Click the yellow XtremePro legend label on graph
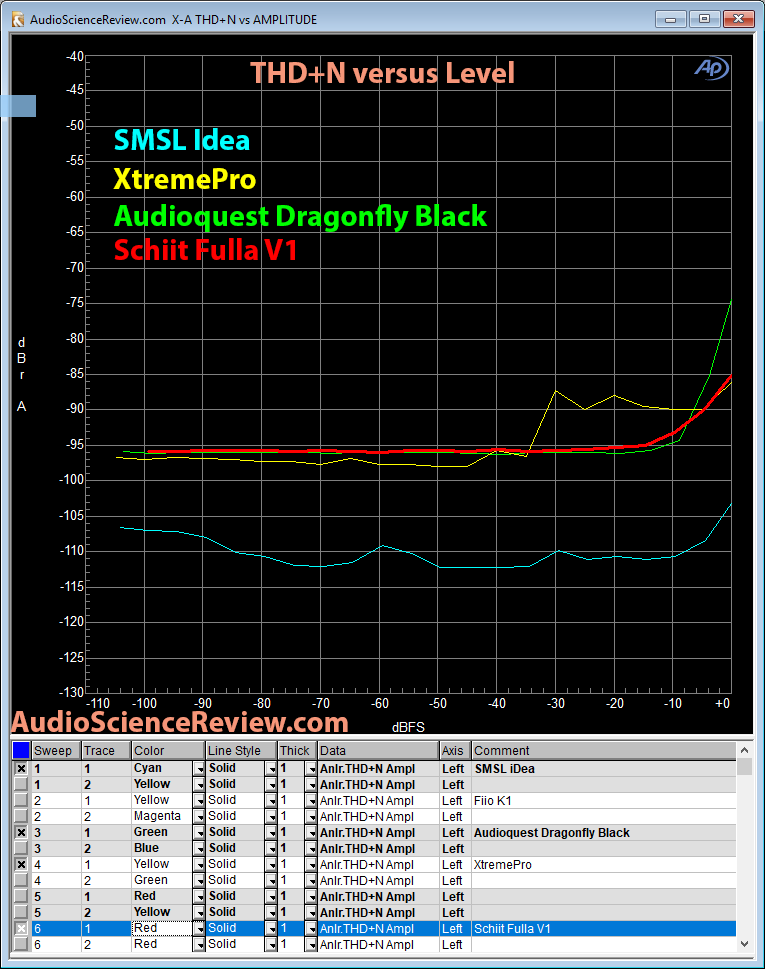 185,179
